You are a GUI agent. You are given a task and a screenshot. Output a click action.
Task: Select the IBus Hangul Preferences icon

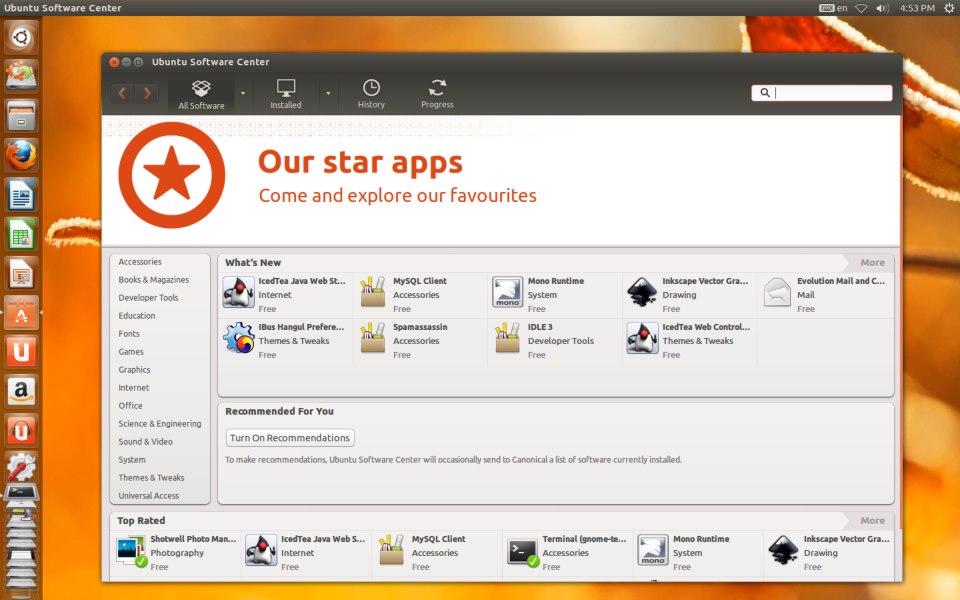238,338
